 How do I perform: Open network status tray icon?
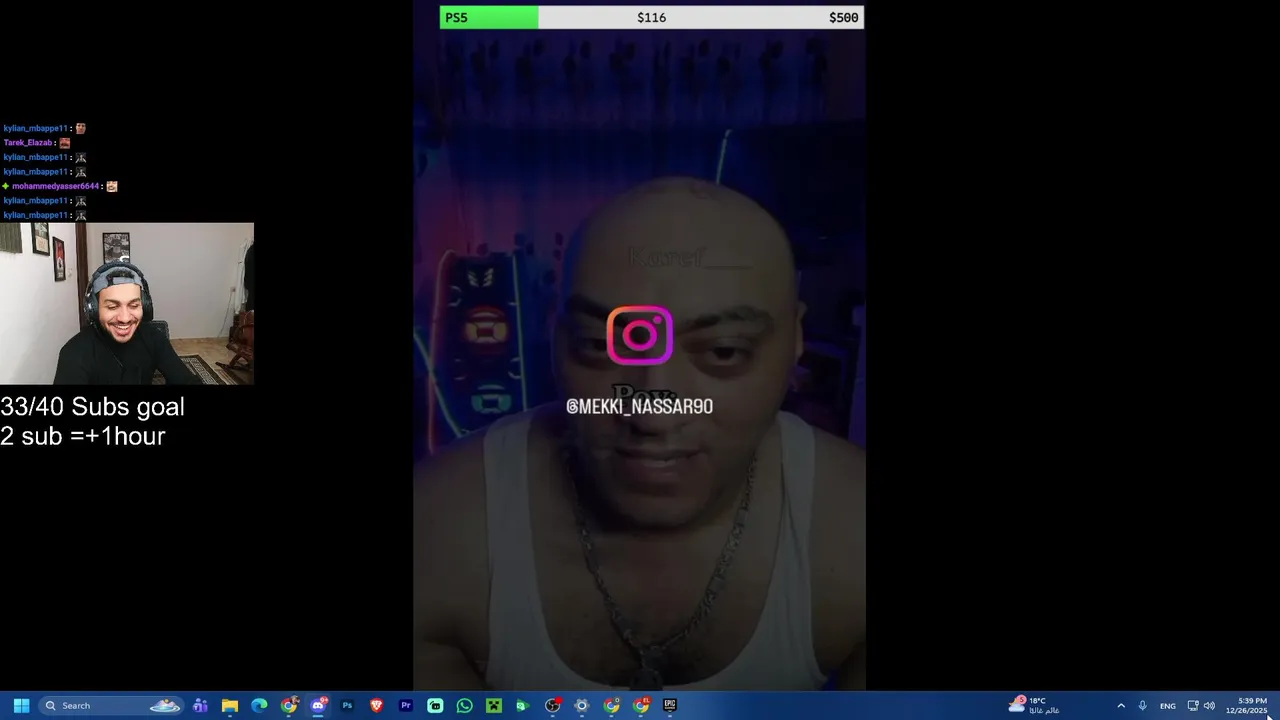(x=1192, y=705)
